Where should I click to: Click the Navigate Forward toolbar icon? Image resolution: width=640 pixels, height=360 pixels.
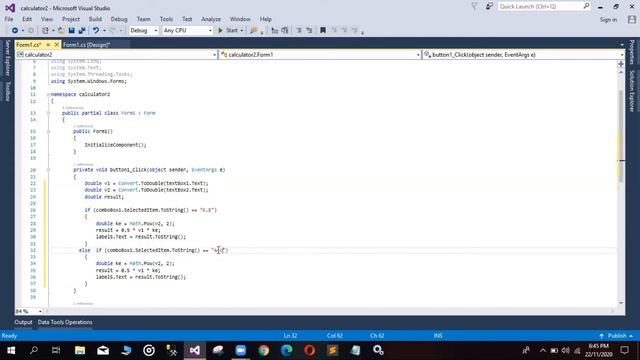(x=31, y=31)
